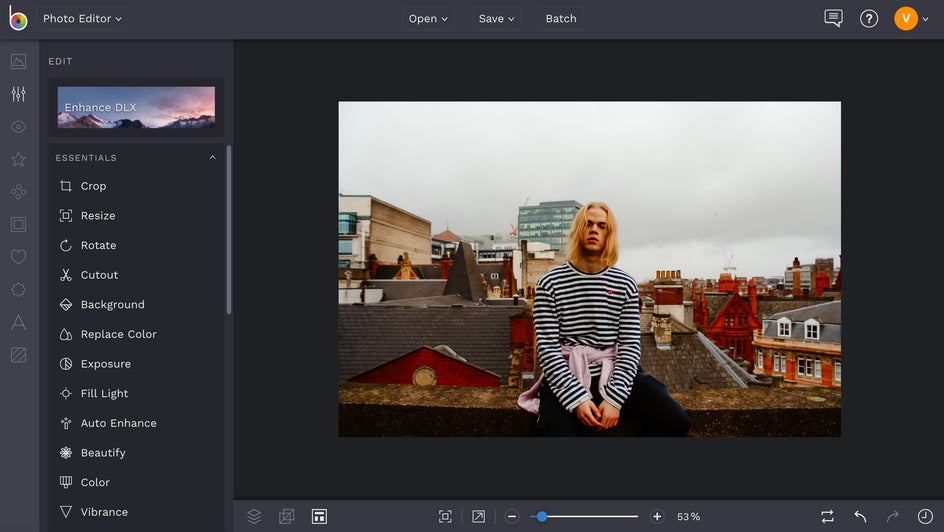Open the Image Manager sidebar icon
944x532 pixels.
18,62
